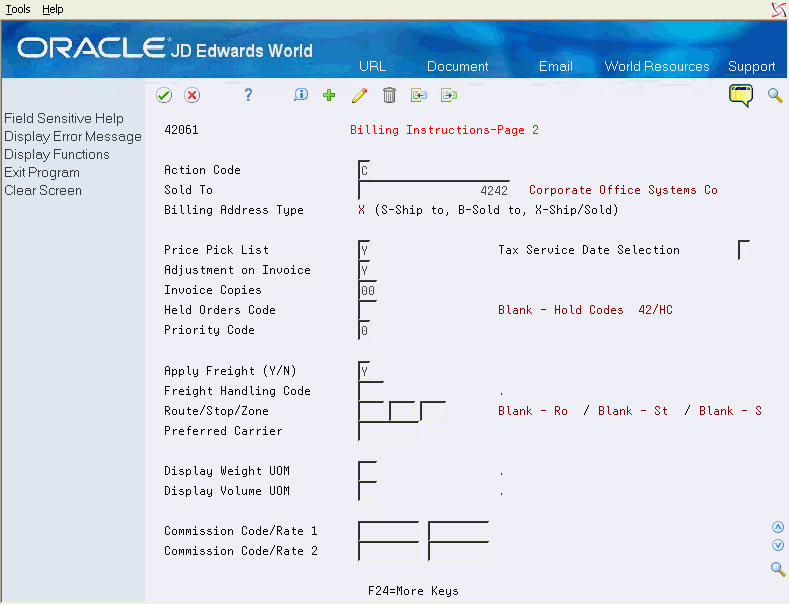Viewport: 789px width, 604px height.
Task: Focus the Sold To field
Action: pyautogui.click(x=434, y=190)
